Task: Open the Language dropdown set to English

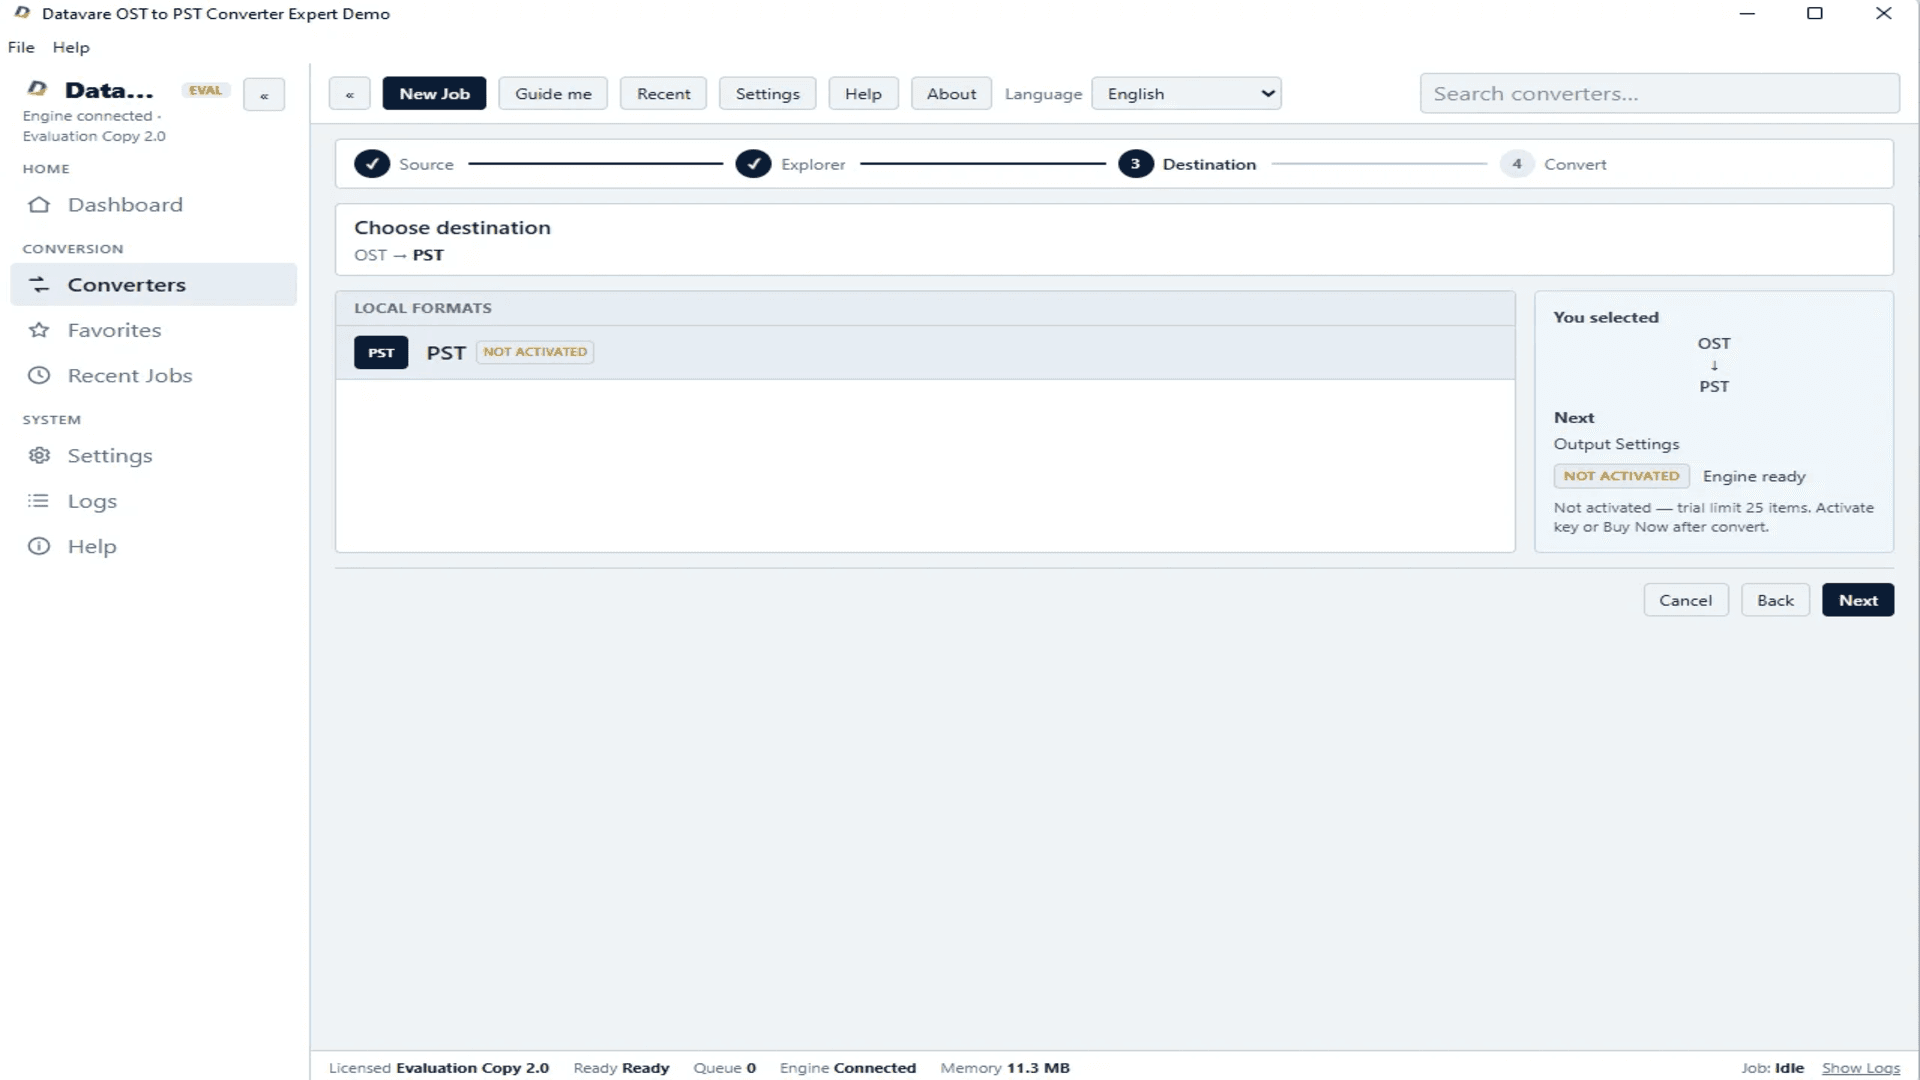Action: coord(1186,94)
